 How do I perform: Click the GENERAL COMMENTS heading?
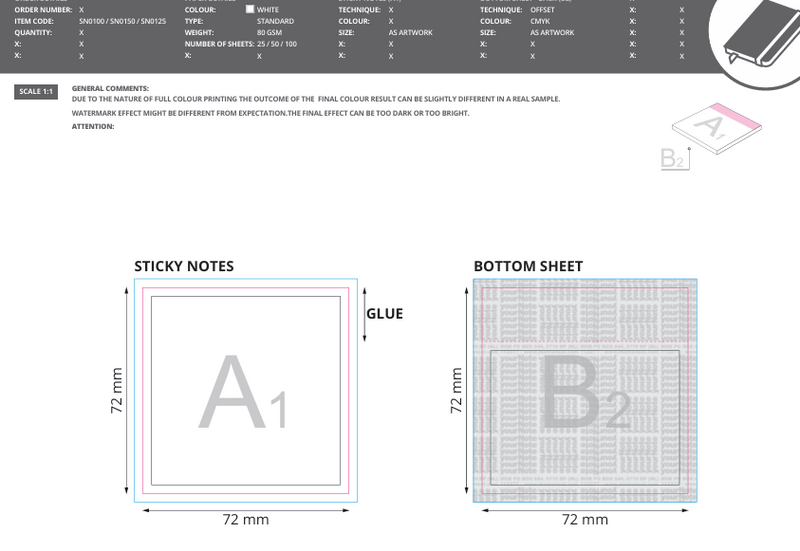coord(110,88)
